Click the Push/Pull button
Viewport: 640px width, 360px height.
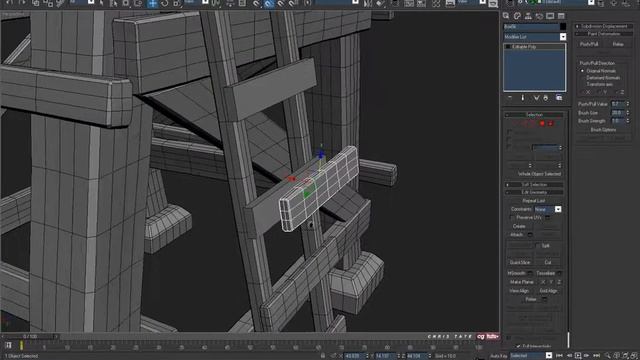589,44
